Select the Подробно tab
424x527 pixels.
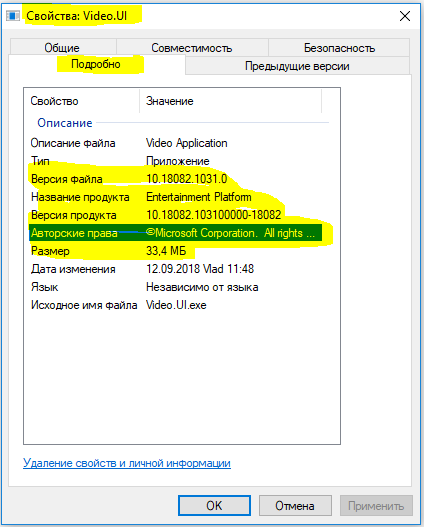point(96,64)
